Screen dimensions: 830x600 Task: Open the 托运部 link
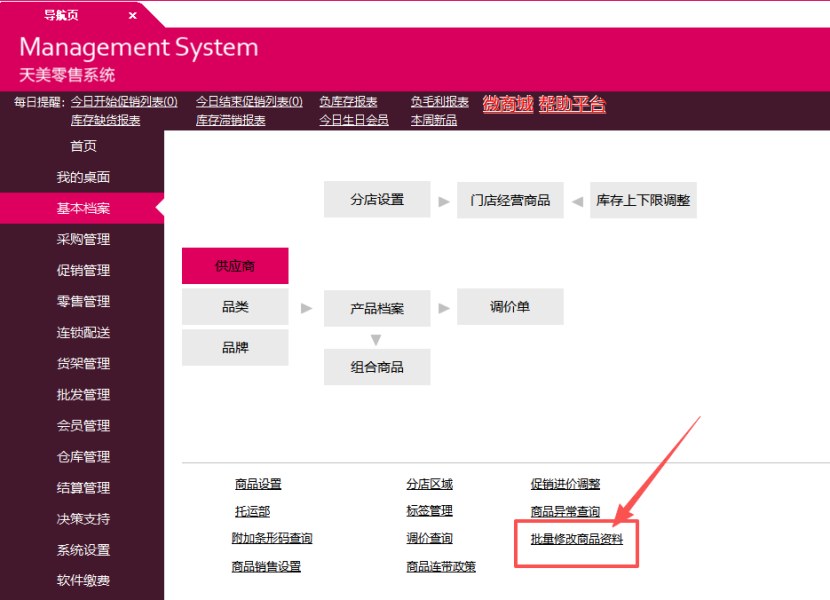click(252, 512)
